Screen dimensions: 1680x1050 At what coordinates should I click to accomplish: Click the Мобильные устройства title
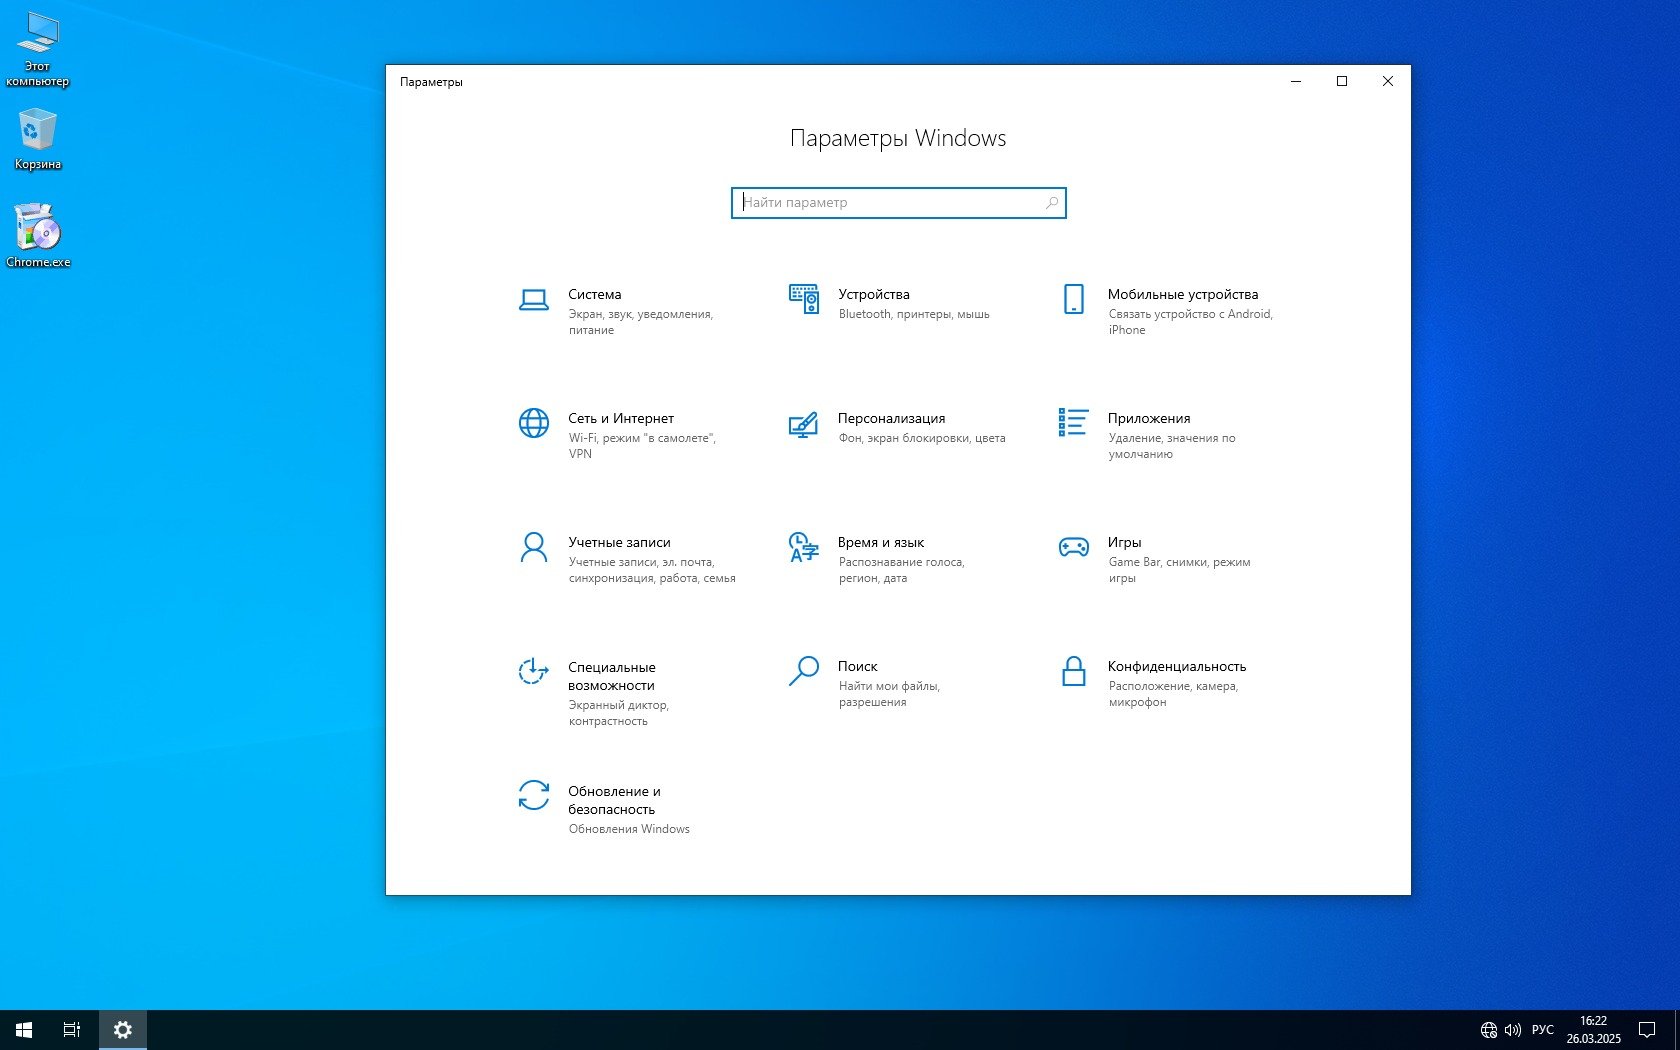1183,294
